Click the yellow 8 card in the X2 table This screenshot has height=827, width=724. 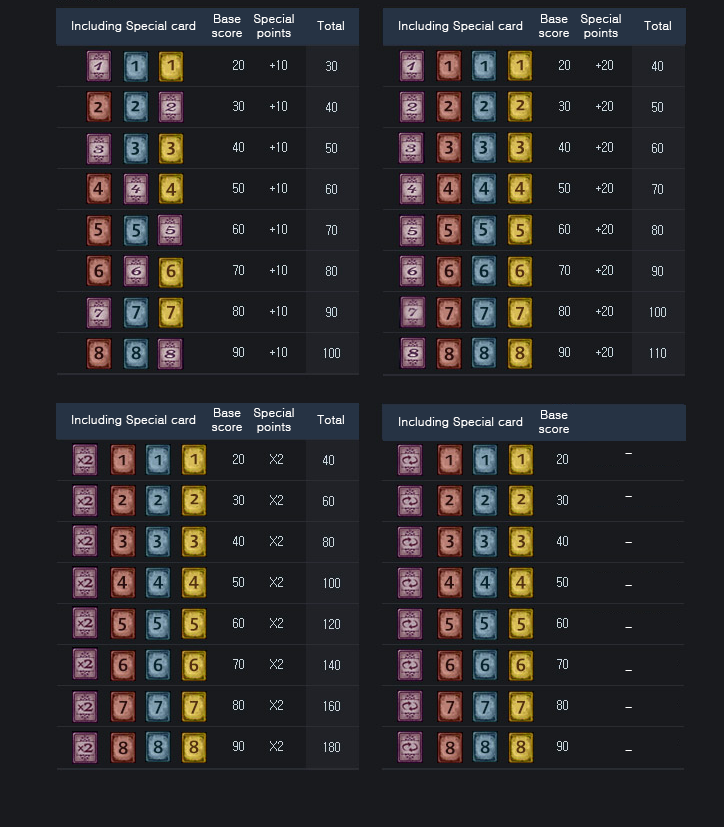pyautogui.click(x=194, y=747)
